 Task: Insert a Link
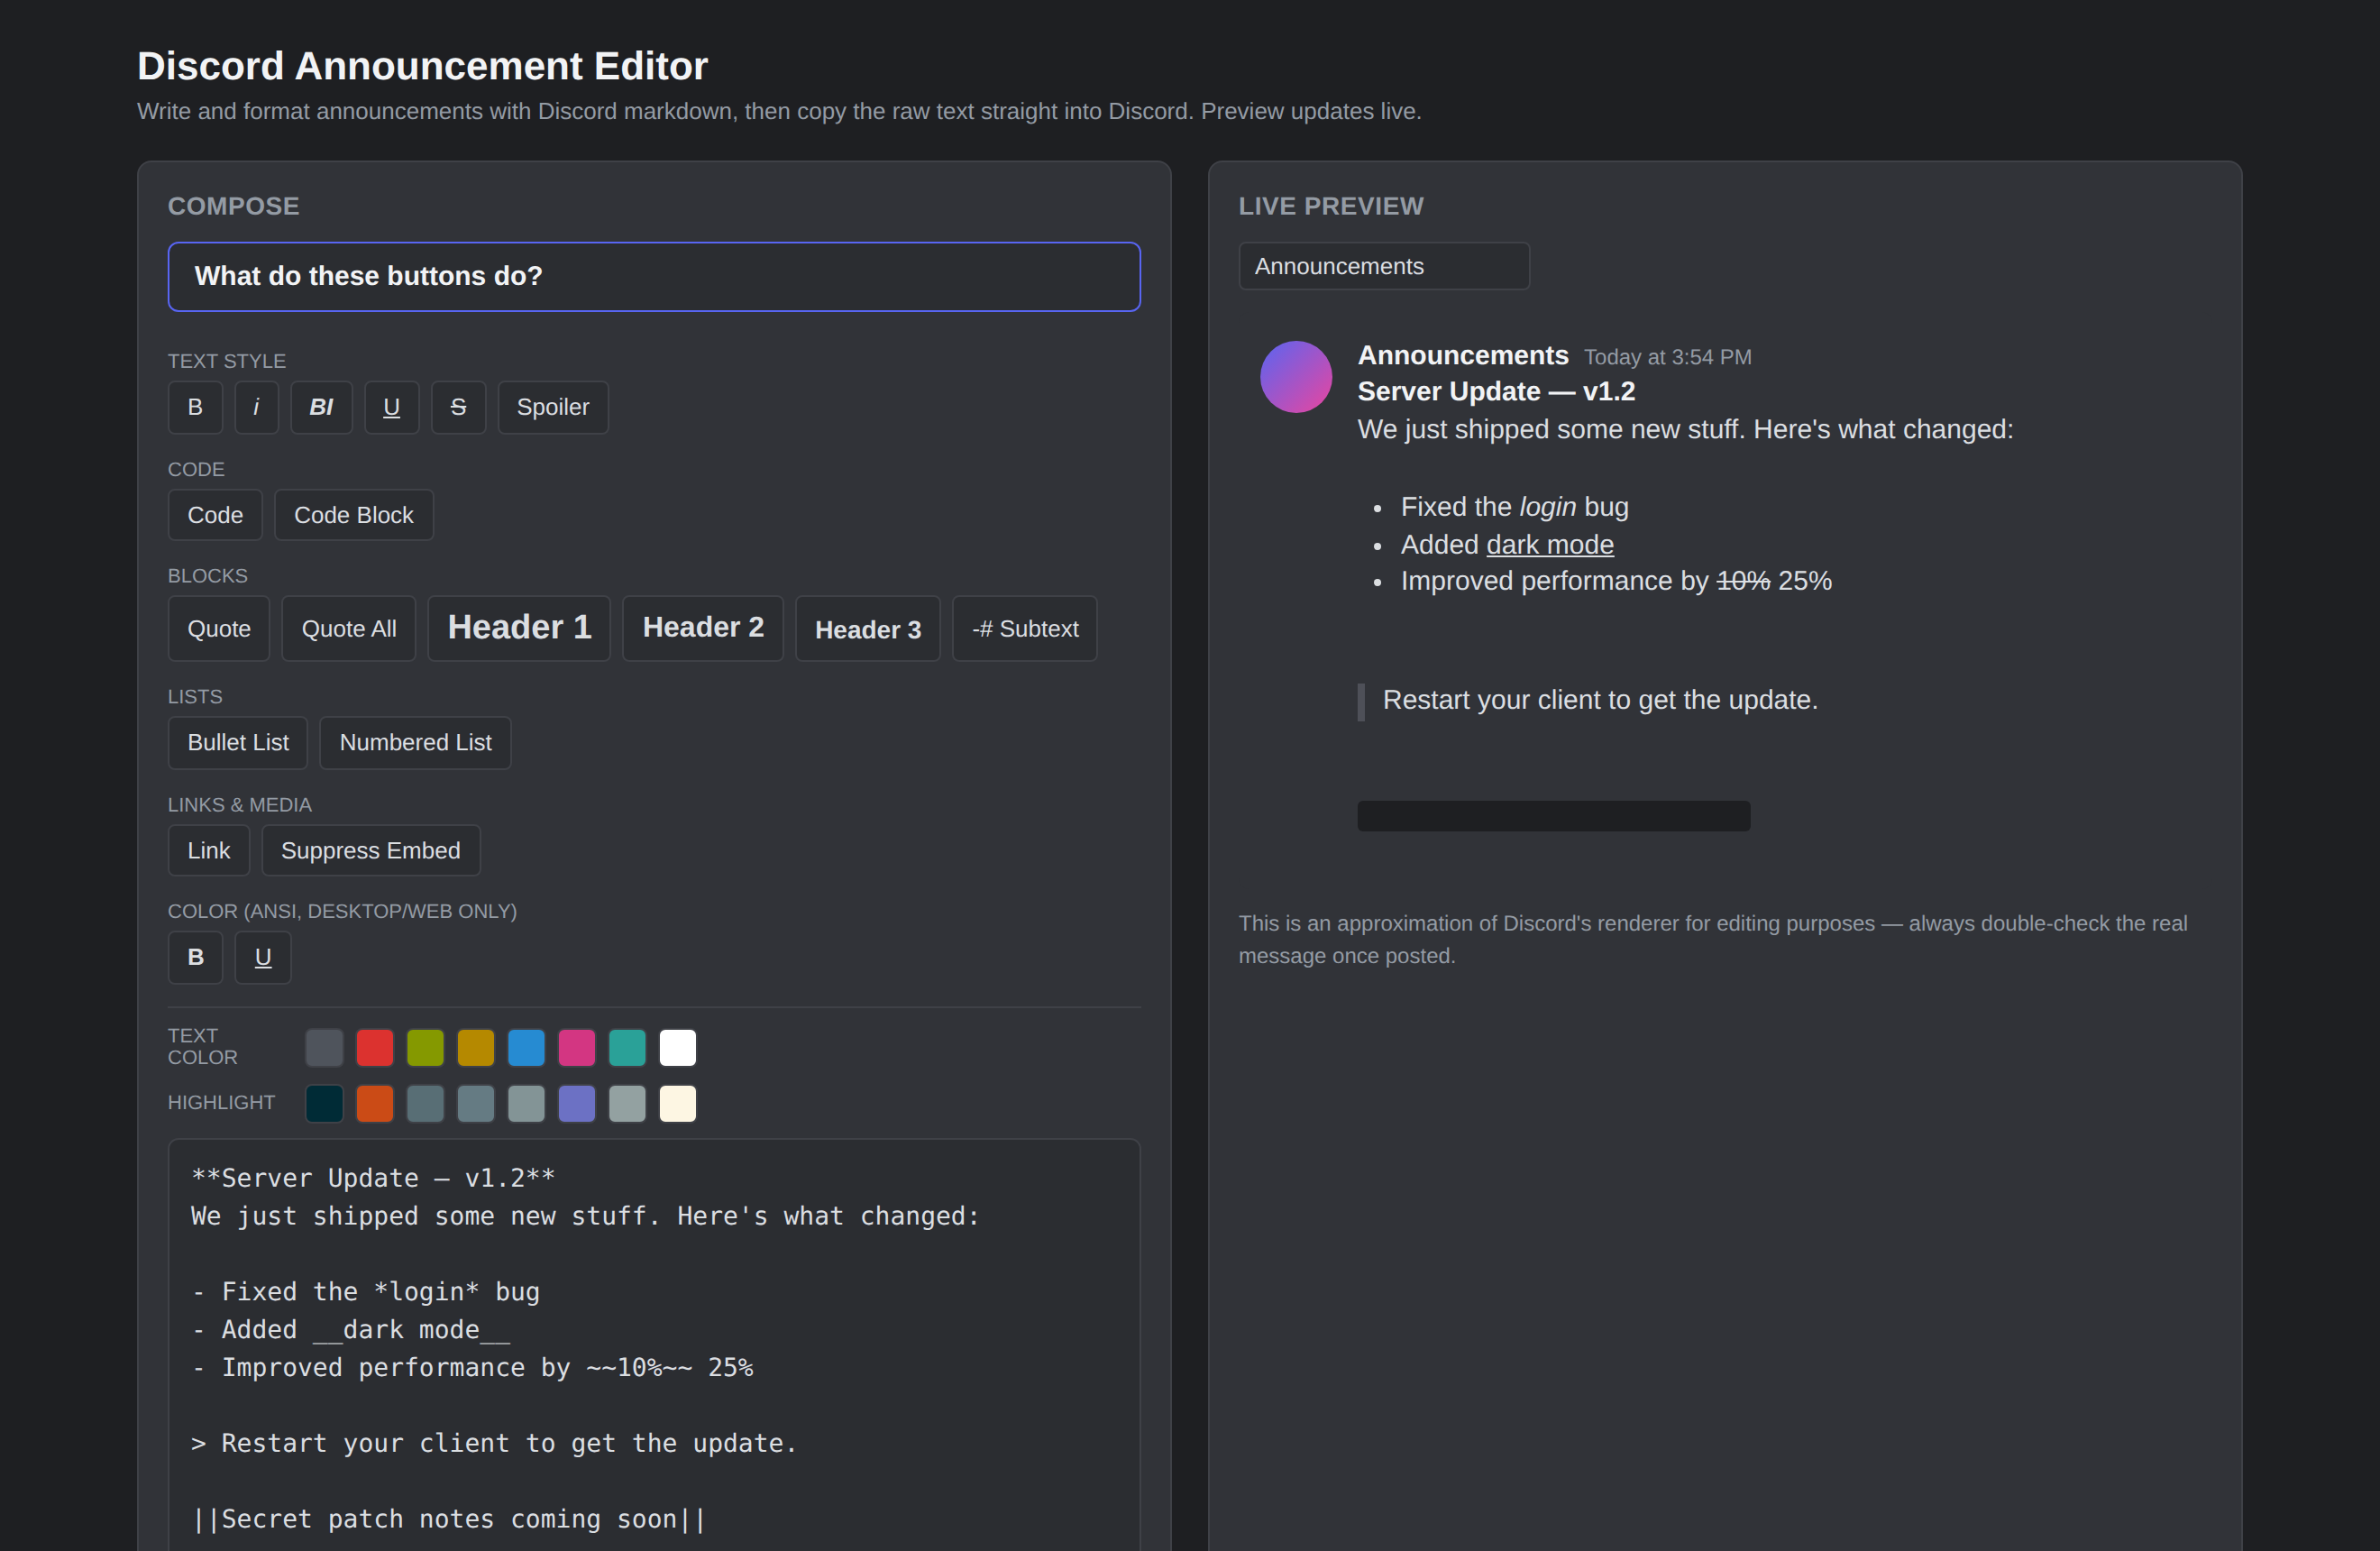(x=209, y=850)
